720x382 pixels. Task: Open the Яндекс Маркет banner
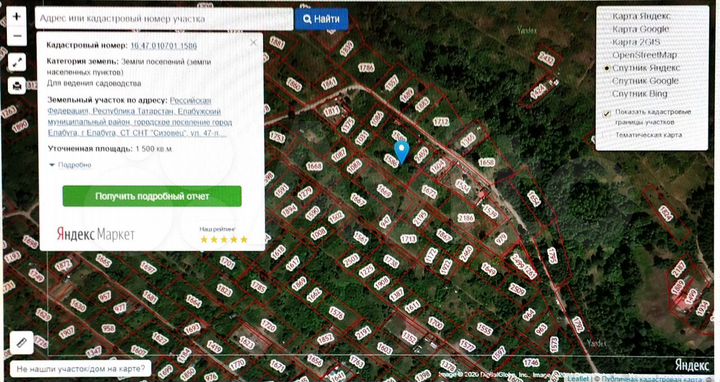pyautogui.click(x=96, y=234)
